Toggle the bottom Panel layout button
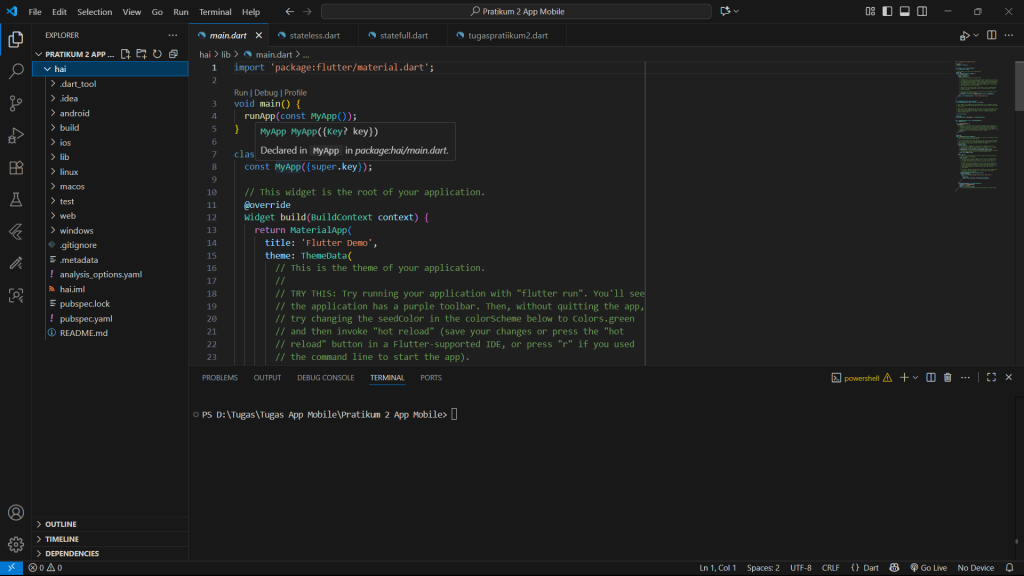The width and height of the screenshot is (1024, 576). point(905,12)
